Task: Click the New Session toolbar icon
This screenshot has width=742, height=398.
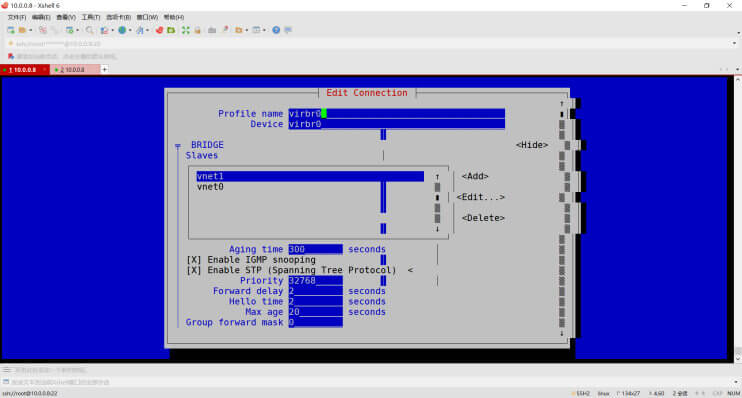Action: pyautogui.click(x=10, y=30)
